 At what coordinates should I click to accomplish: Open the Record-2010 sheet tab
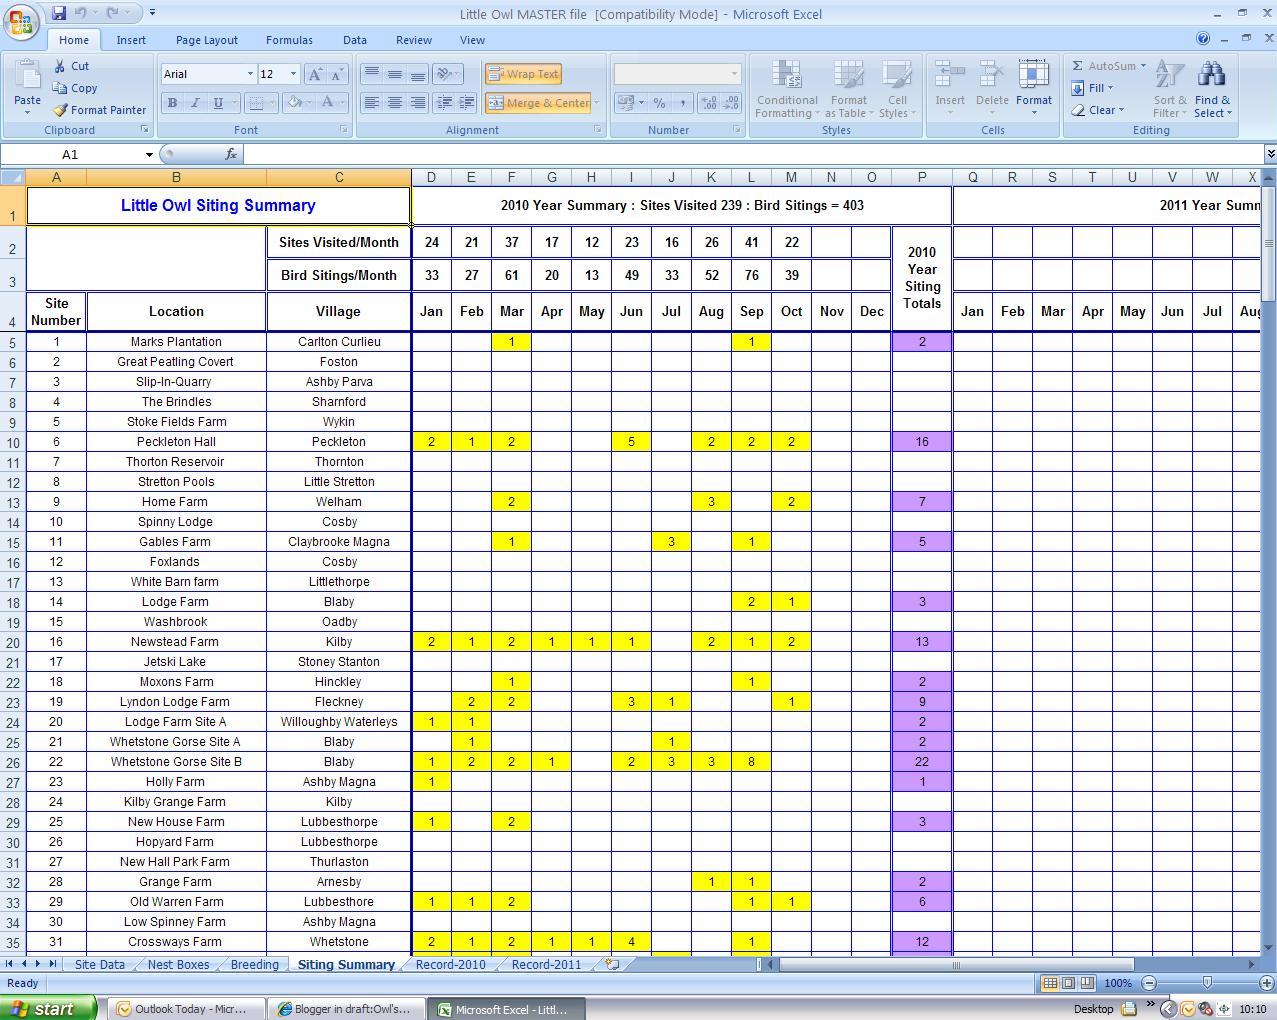click(x=450, y=964)
